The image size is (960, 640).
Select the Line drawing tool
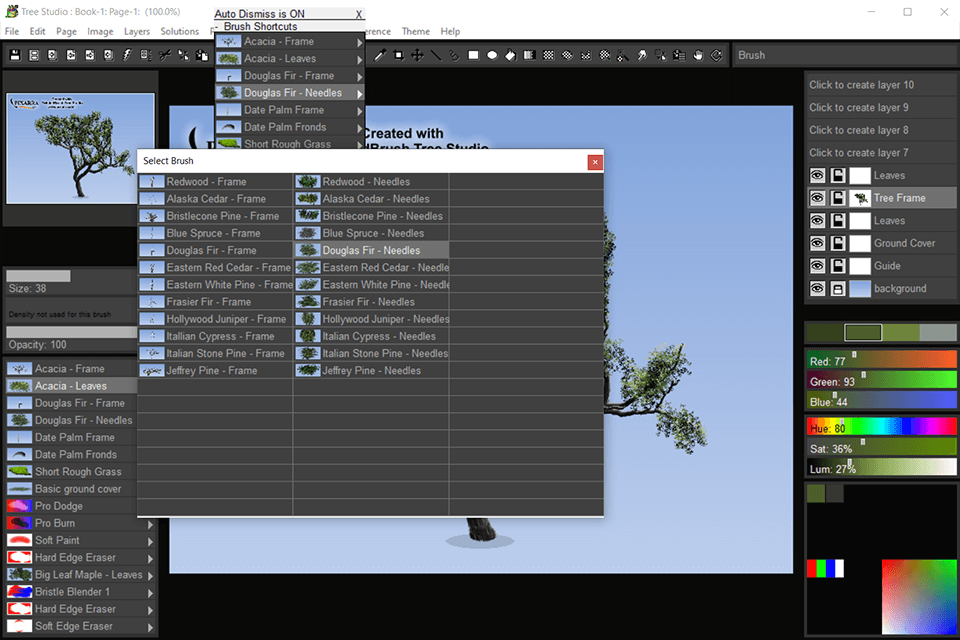[436, 55]
